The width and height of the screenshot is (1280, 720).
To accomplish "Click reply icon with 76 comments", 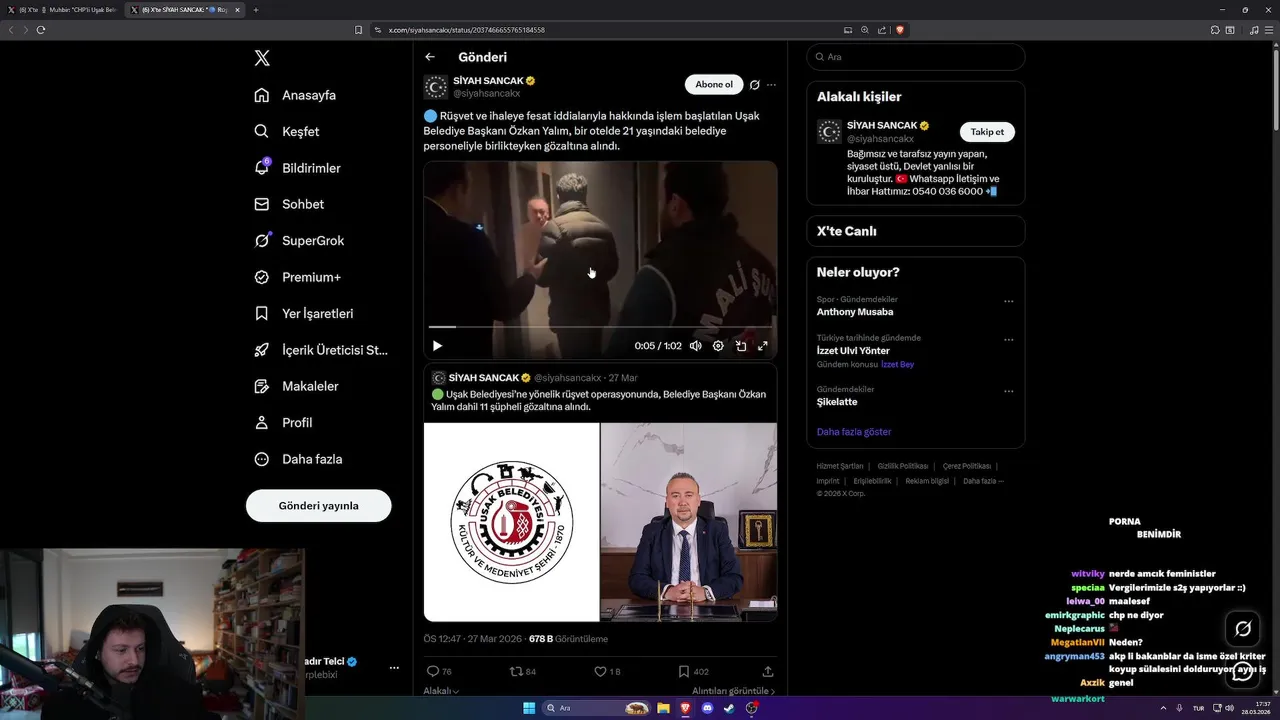I will [433, 672].
